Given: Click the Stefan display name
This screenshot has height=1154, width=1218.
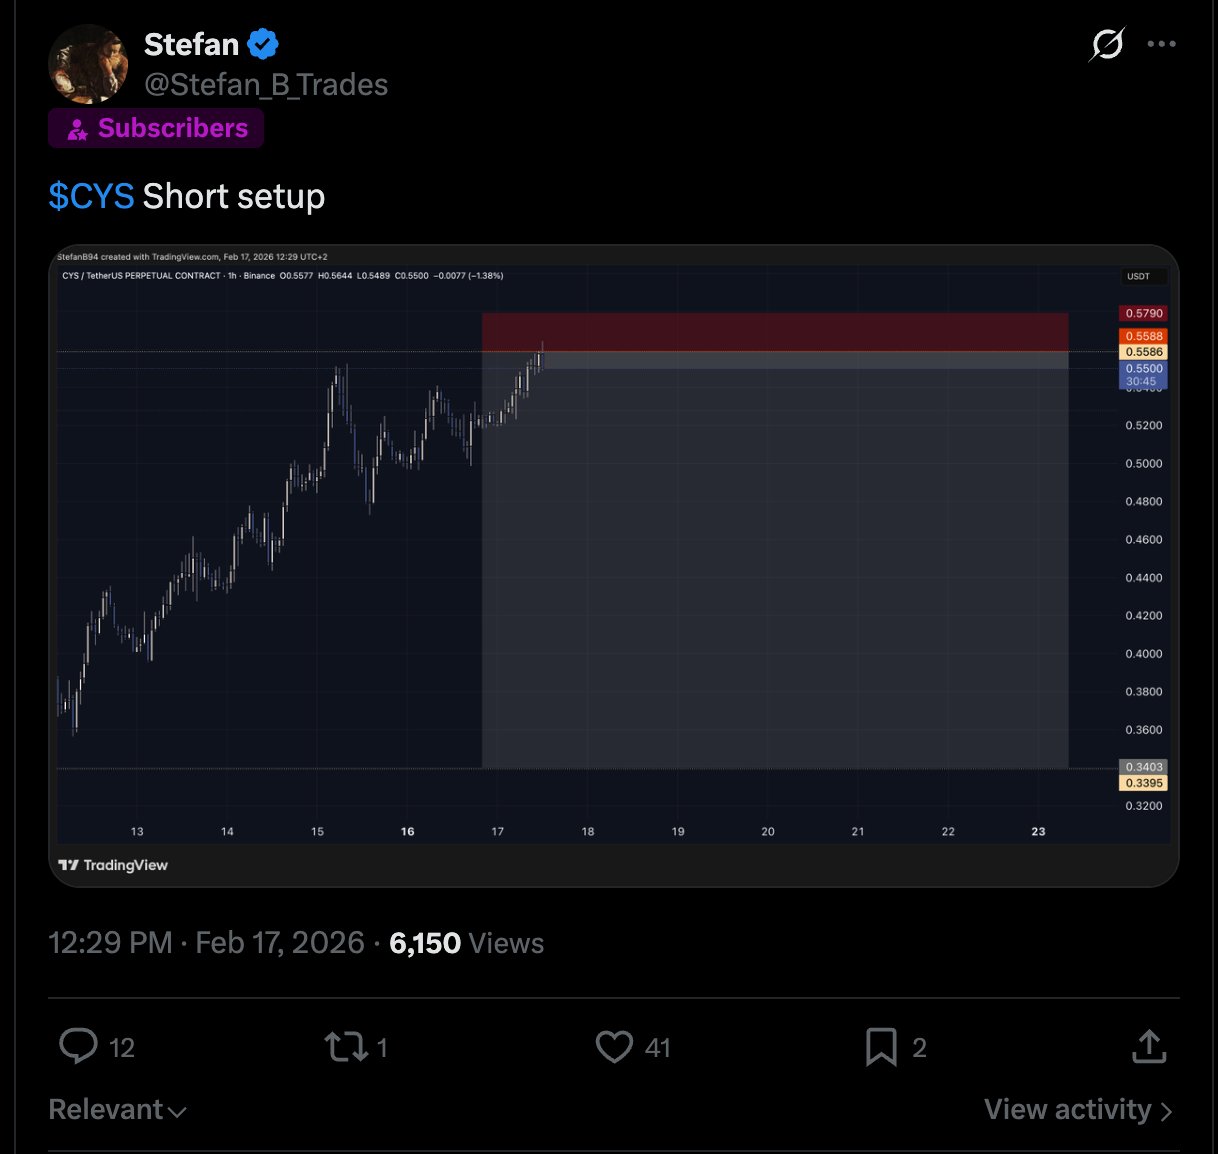Looking at the screenshot, I should coord(191,44).
